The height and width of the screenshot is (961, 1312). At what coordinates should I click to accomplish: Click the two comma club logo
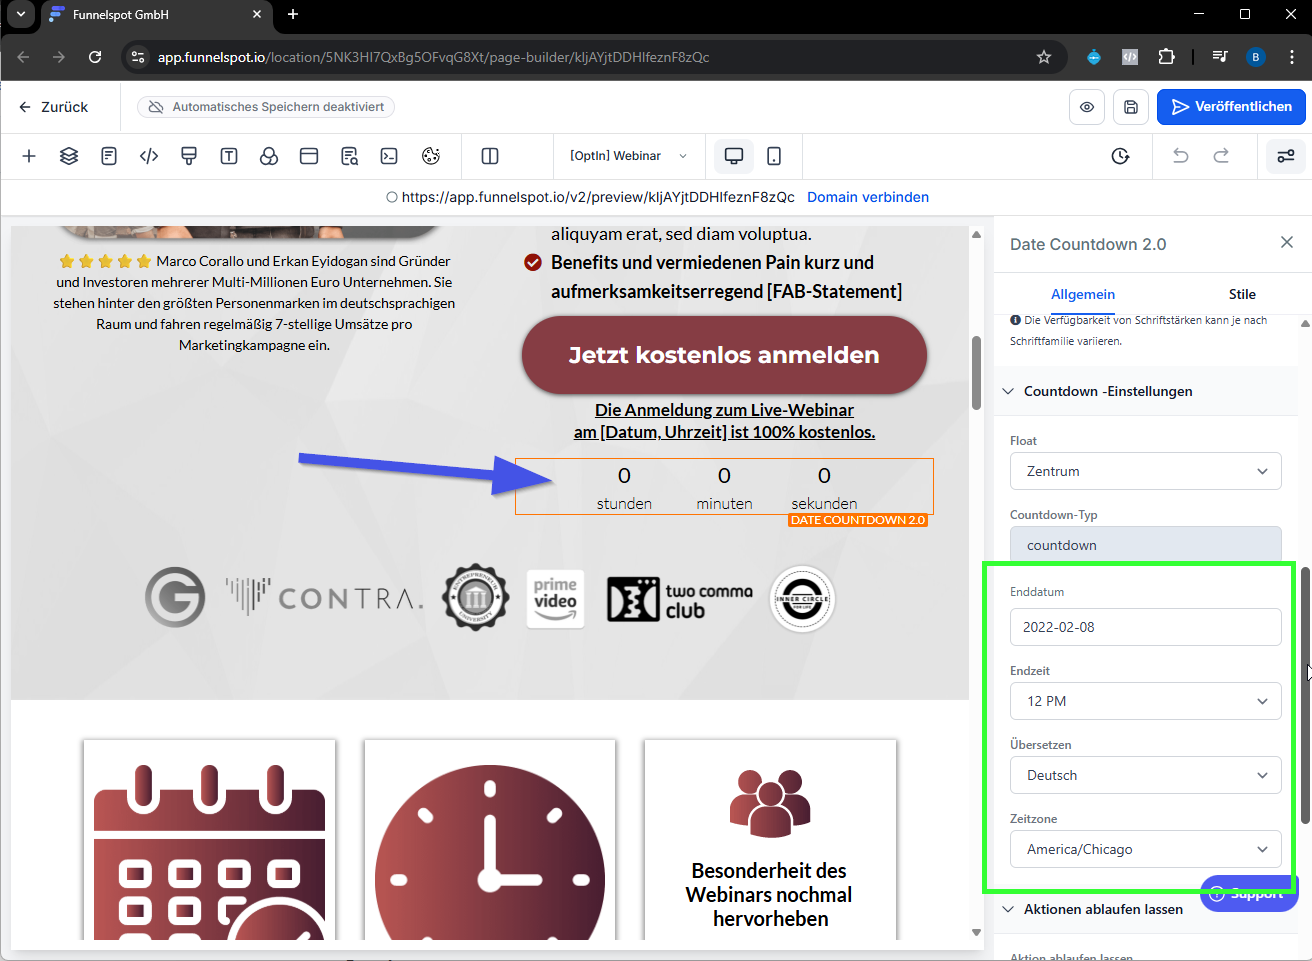[680, 600]
